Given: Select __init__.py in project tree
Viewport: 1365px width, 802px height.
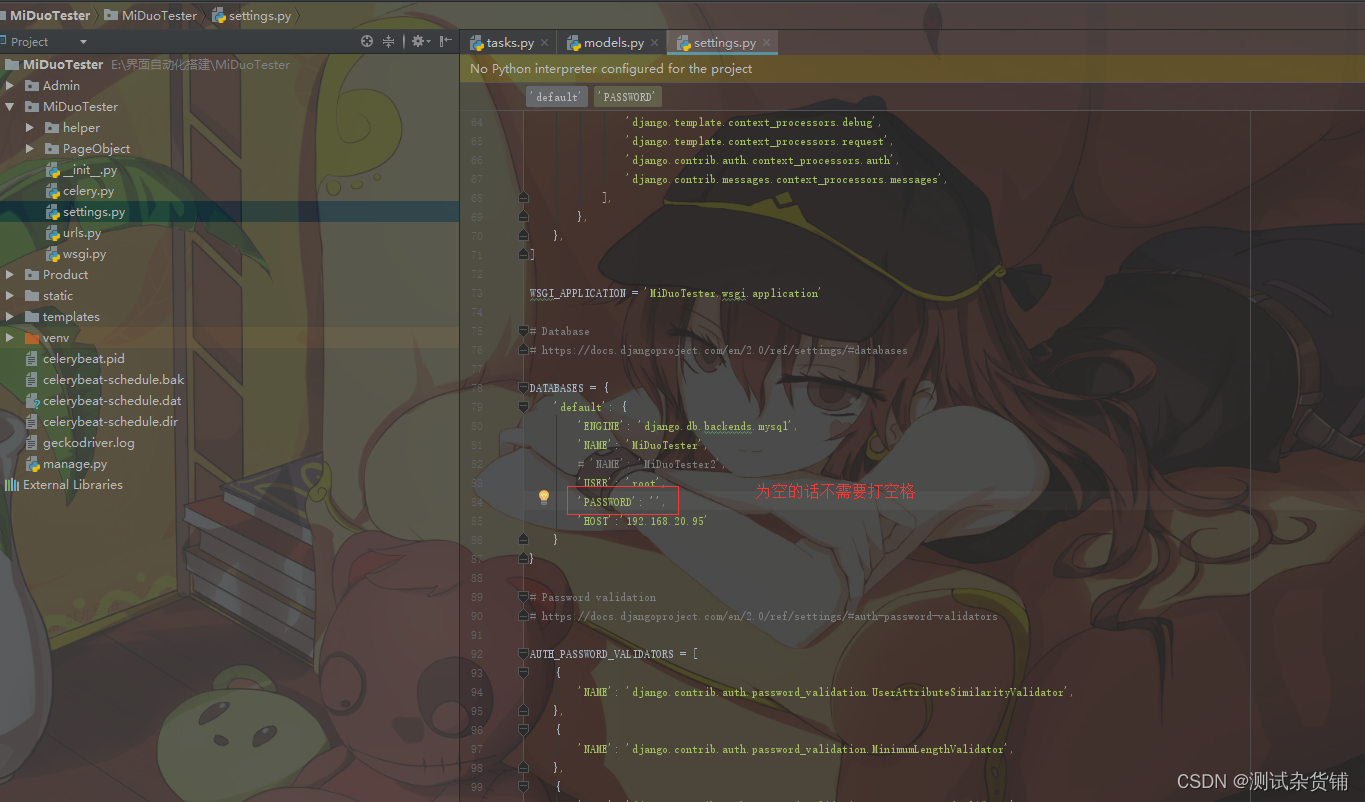Looking at the screenshot, I should (x=89, y=169).
